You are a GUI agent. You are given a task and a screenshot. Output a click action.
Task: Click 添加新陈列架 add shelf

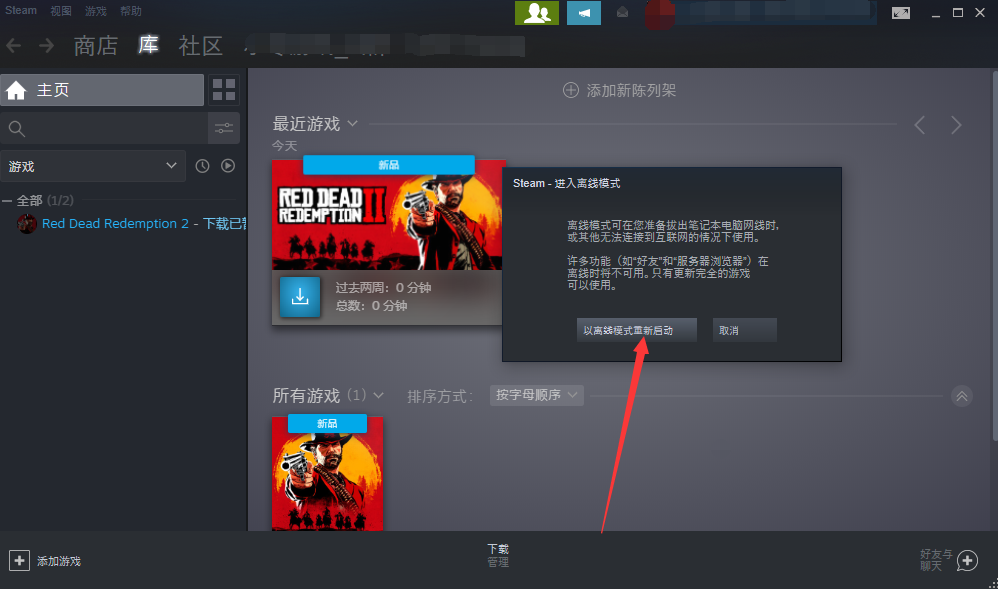point(619,90)
